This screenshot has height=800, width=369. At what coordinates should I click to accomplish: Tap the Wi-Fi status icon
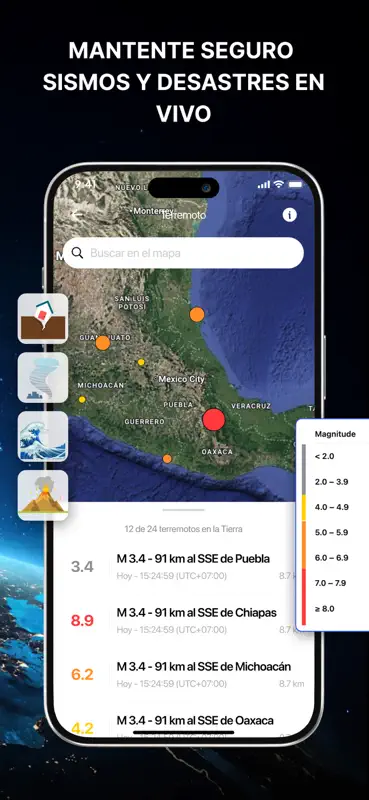(x=278, y=185)
